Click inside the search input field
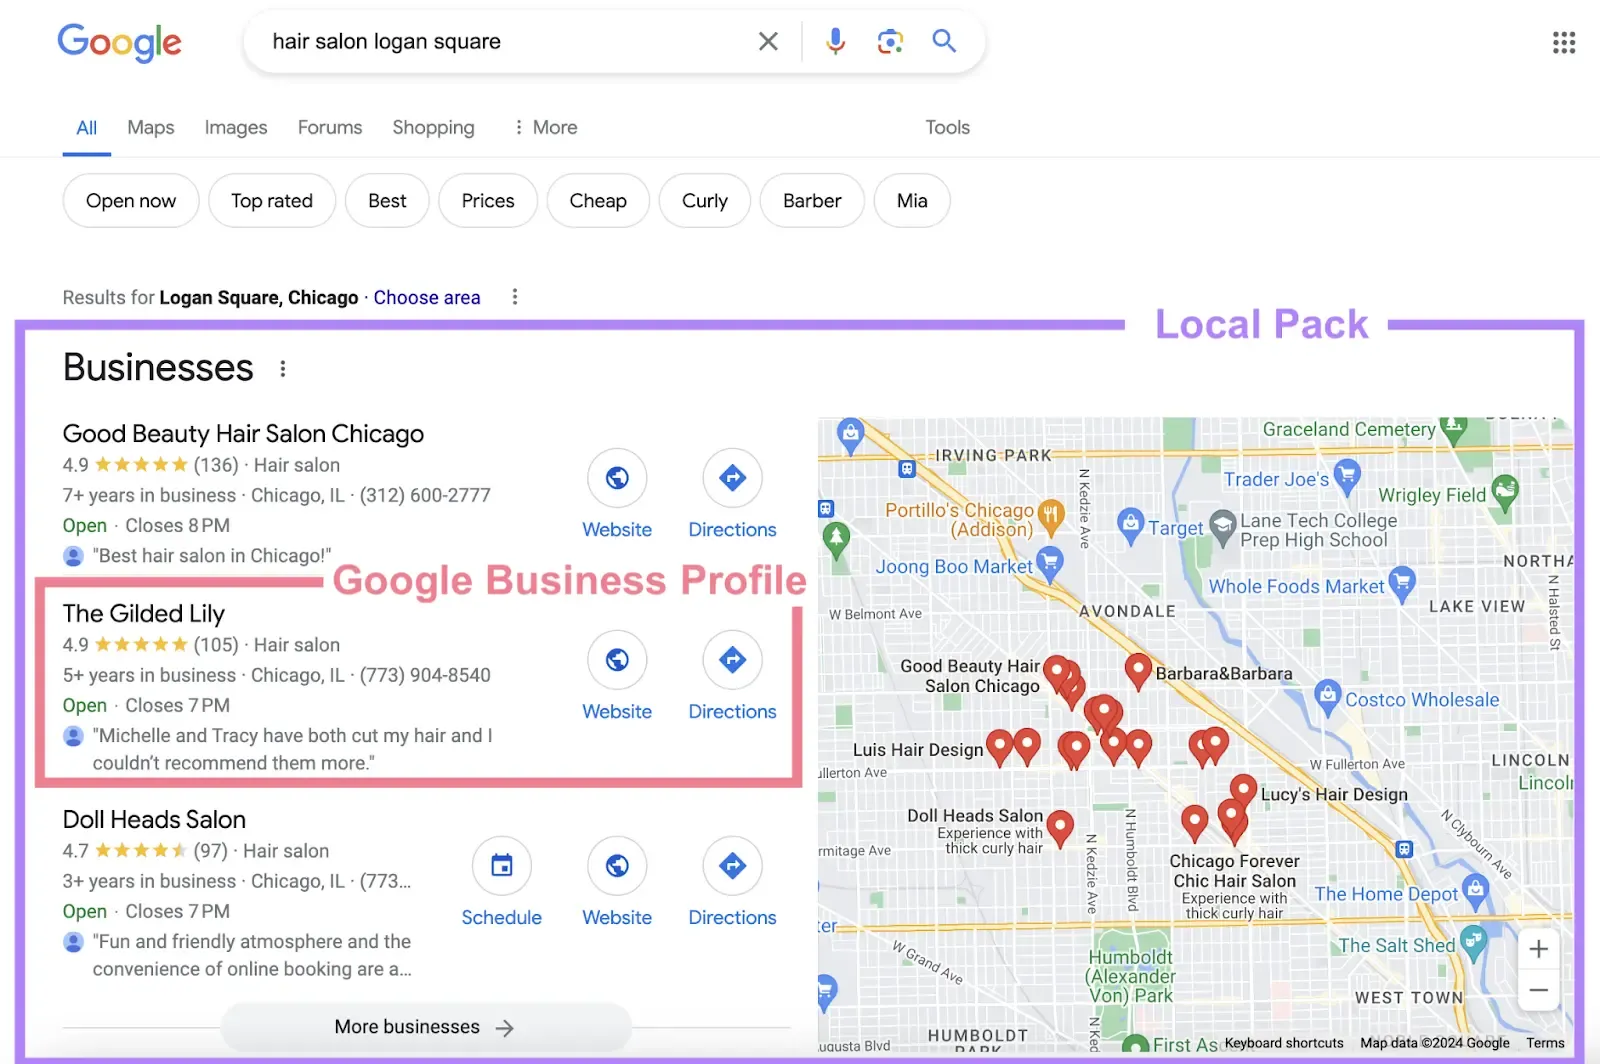 500,41
